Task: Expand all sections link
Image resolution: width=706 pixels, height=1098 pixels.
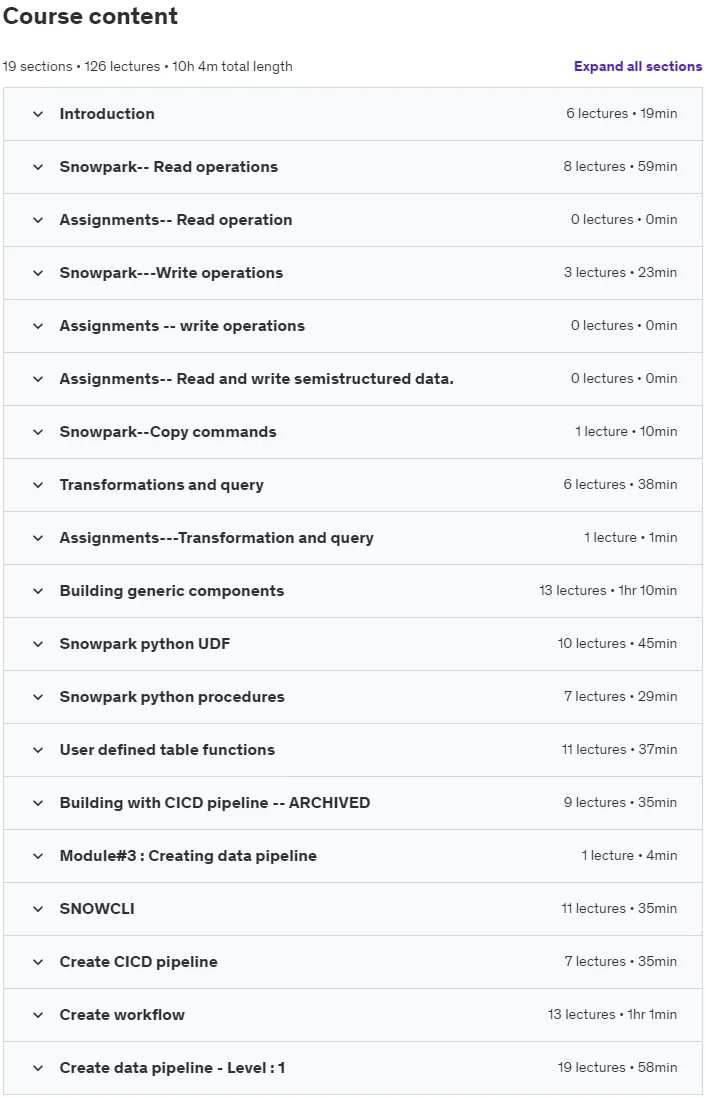Action: click(637, 67)
